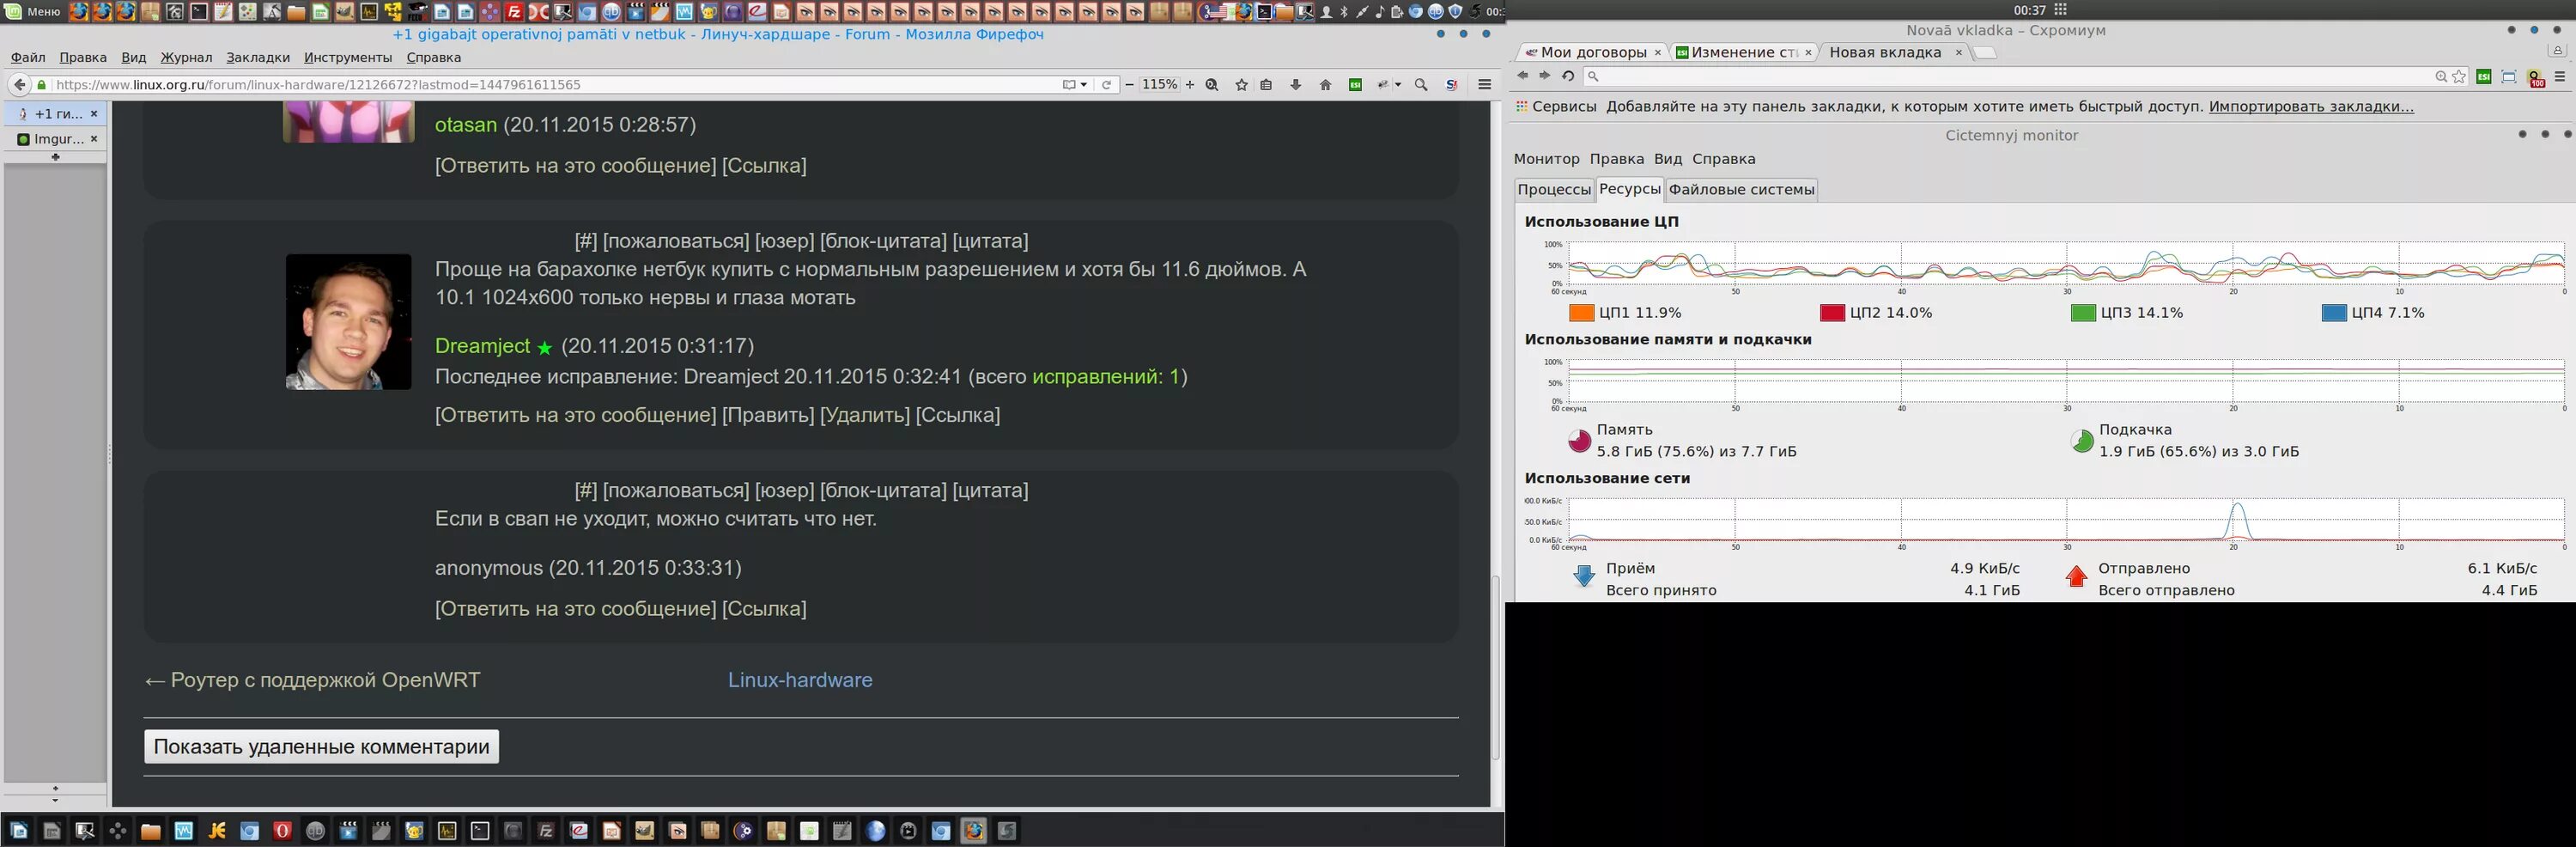Open Firefox downloads arrow
Screen dimensions: 2576x847
(1296, 85)
